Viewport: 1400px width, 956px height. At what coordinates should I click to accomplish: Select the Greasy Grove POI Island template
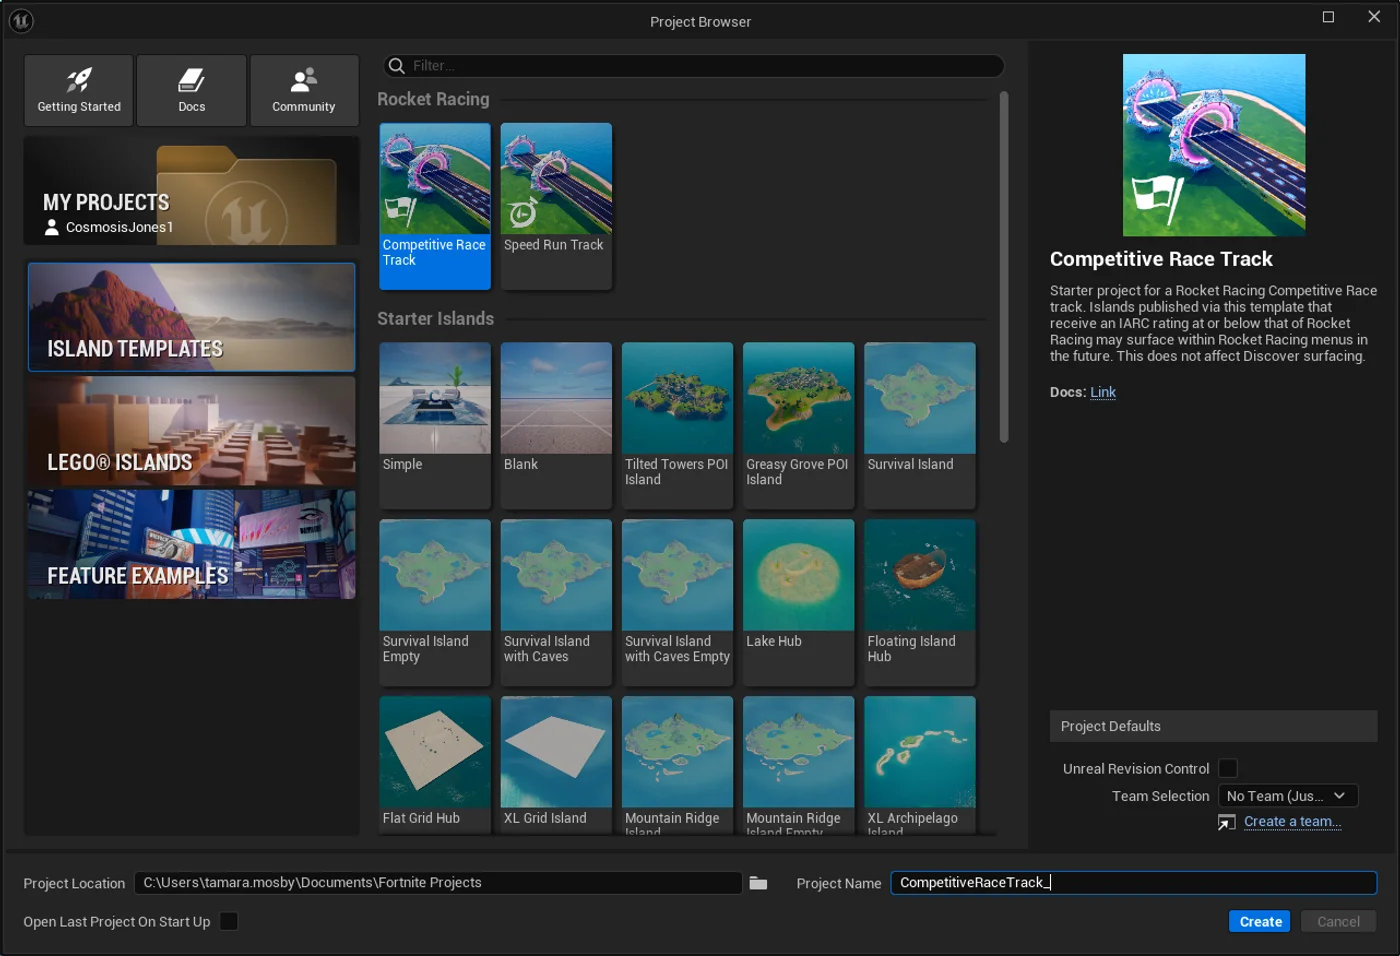tap(798, 425)
